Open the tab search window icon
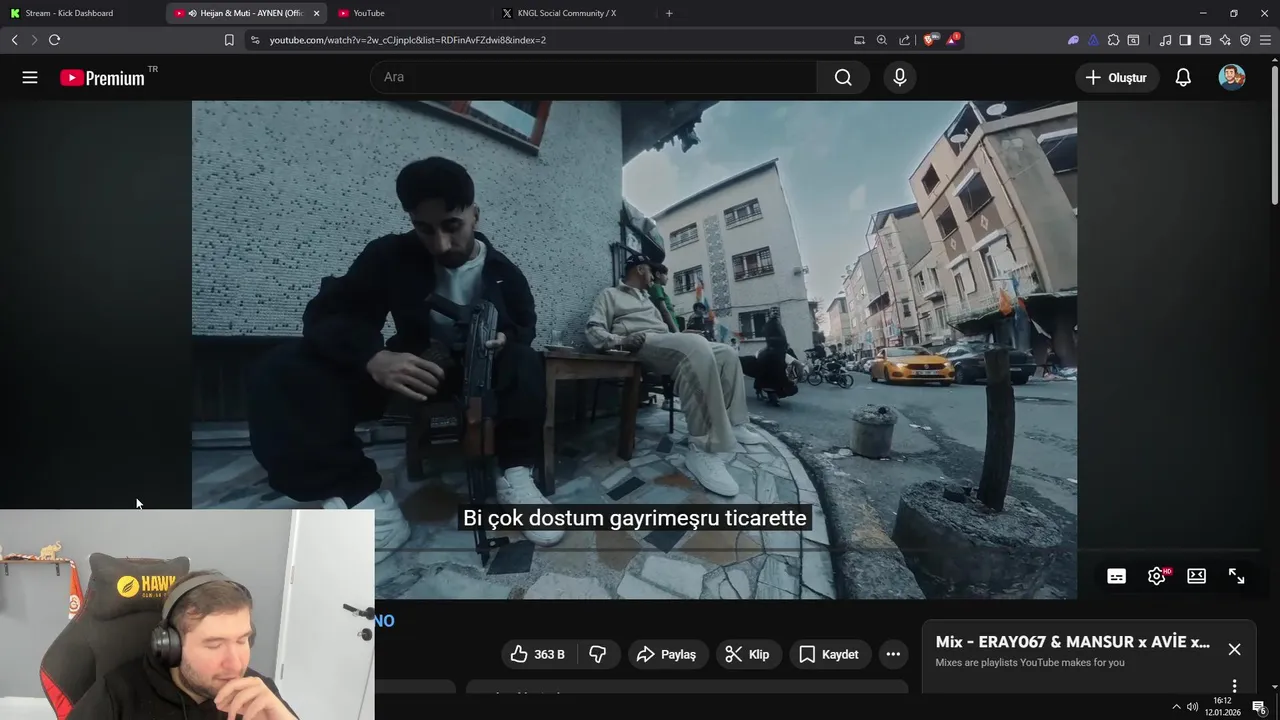This screenshot has width=1280, height=720. point(1133,40)
